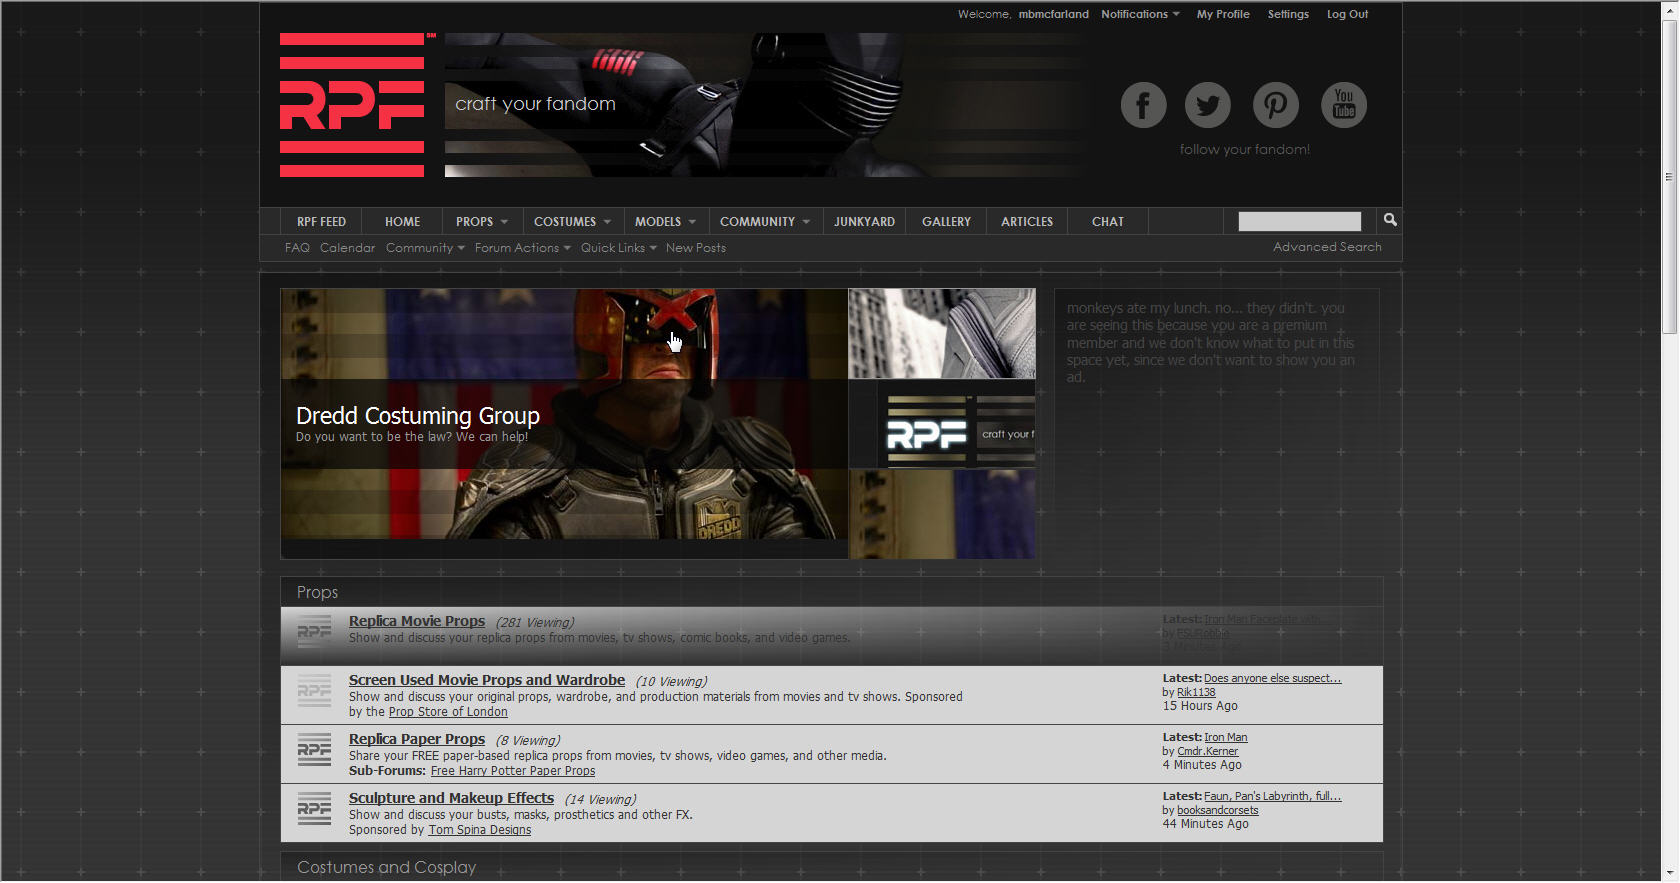The image size is (1680, 883).
Task: Open the Community submenu in the secondary bar
Action: [x=425, y=248]
